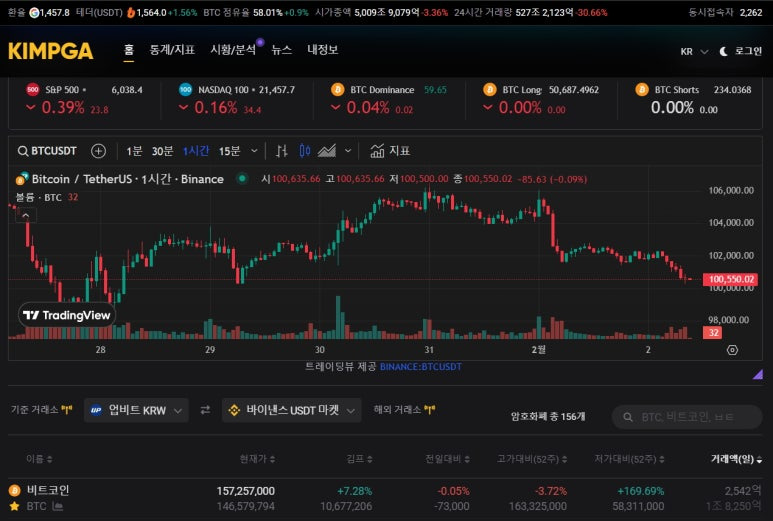Click the 기준 거래소 filter icon

(x=67, y=410)
